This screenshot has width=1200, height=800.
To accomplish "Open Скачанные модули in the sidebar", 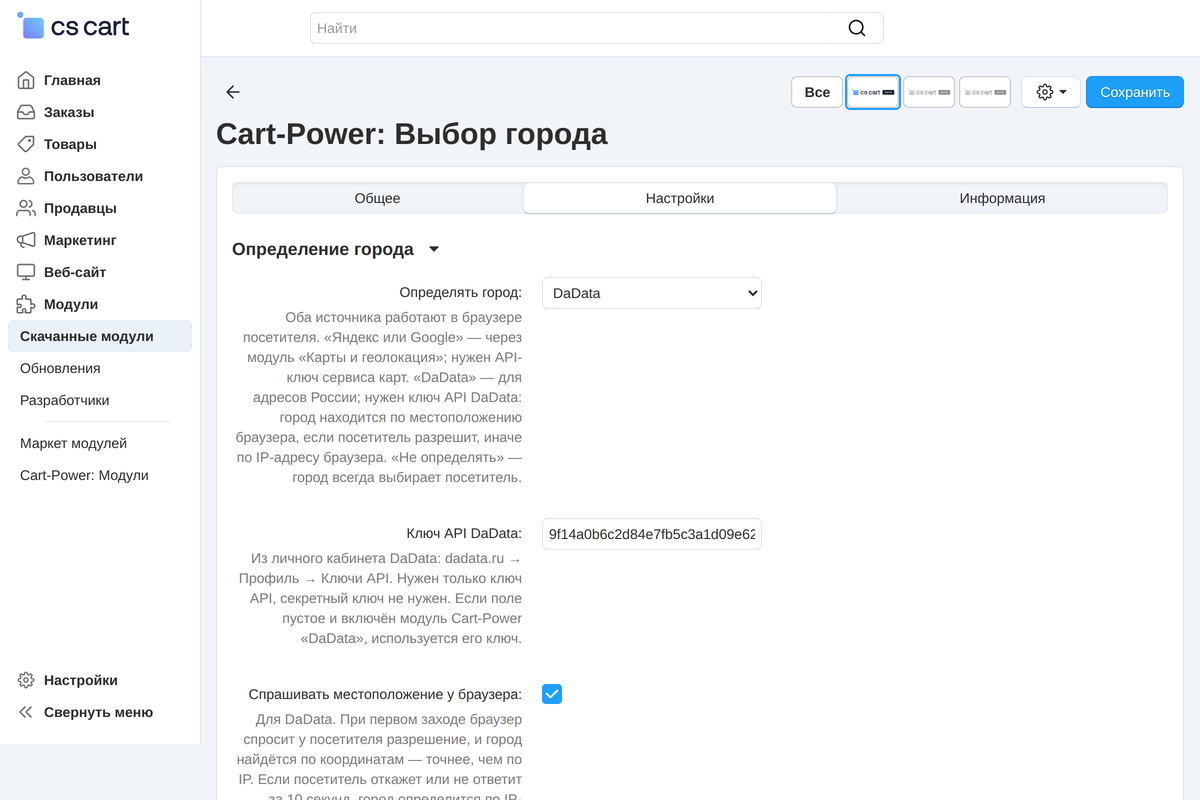I will [100, 336].
